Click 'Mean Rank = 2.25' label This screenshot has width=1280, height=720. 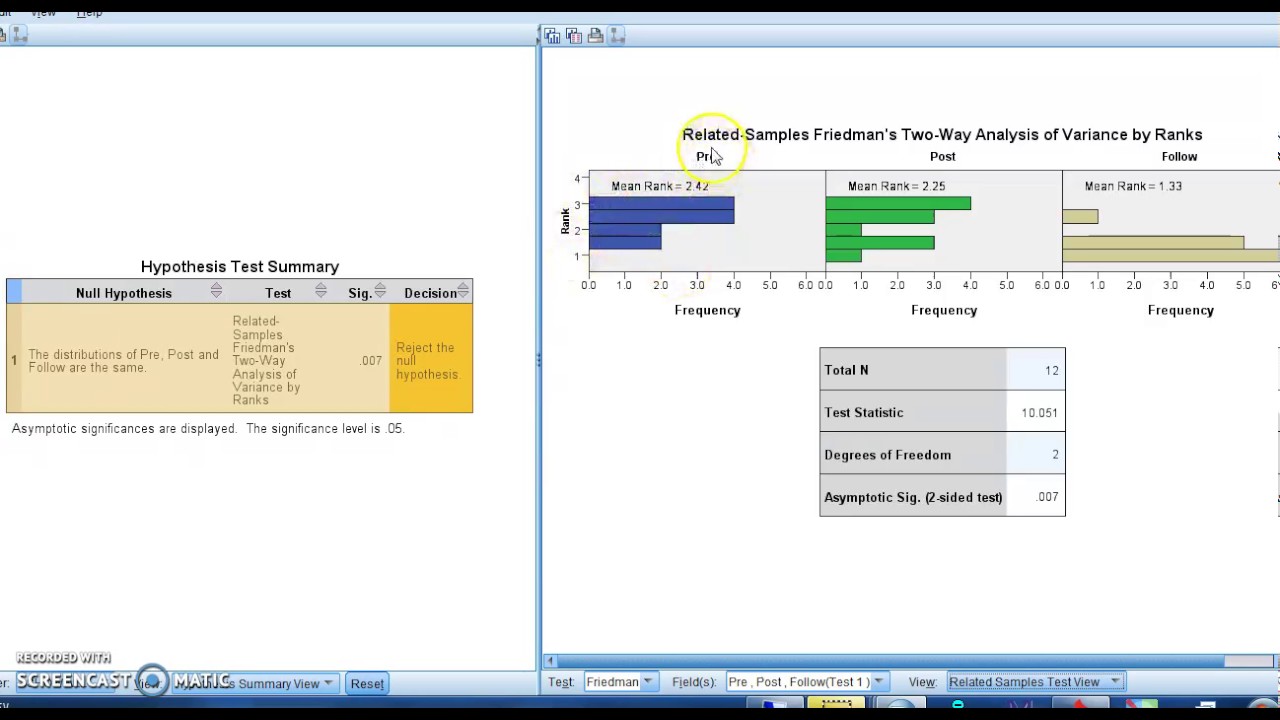[897, 186]
